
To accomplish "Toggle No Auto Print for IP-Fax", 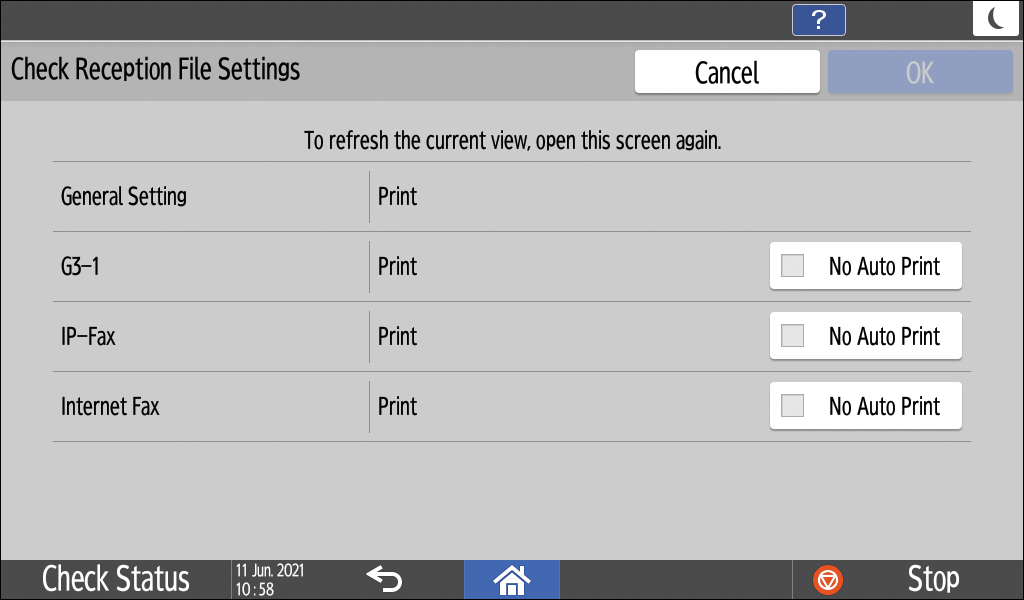I will 865,336.
